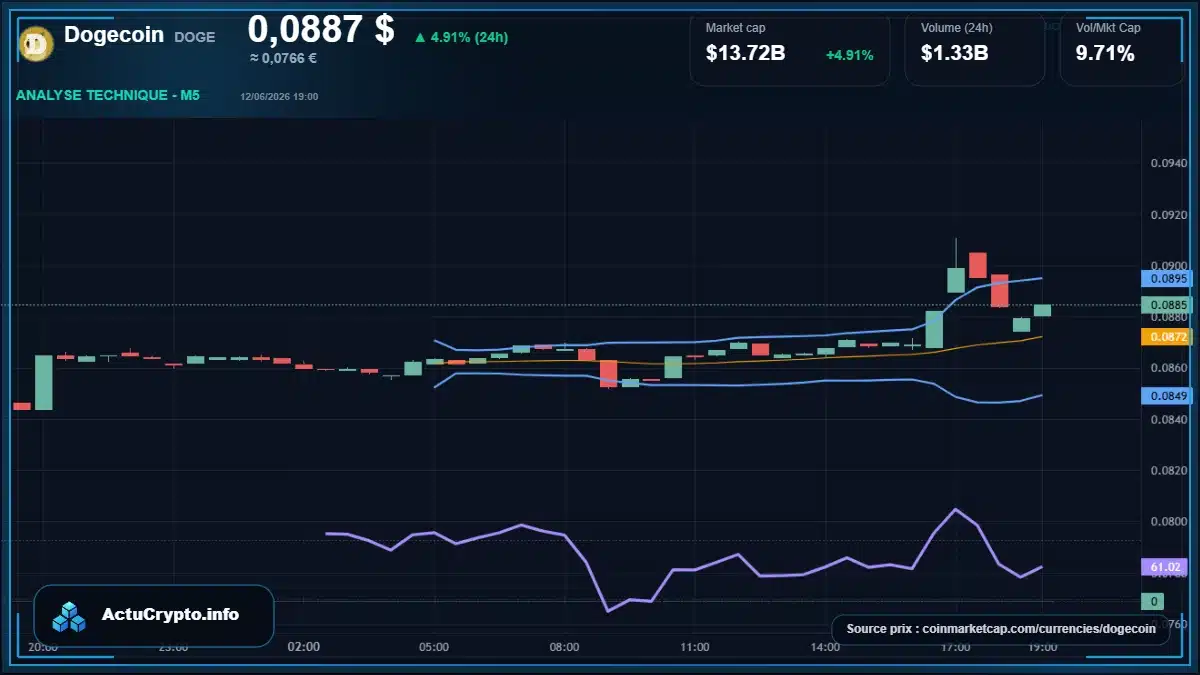Select the Dogecoin name heading

pos(114,34)
